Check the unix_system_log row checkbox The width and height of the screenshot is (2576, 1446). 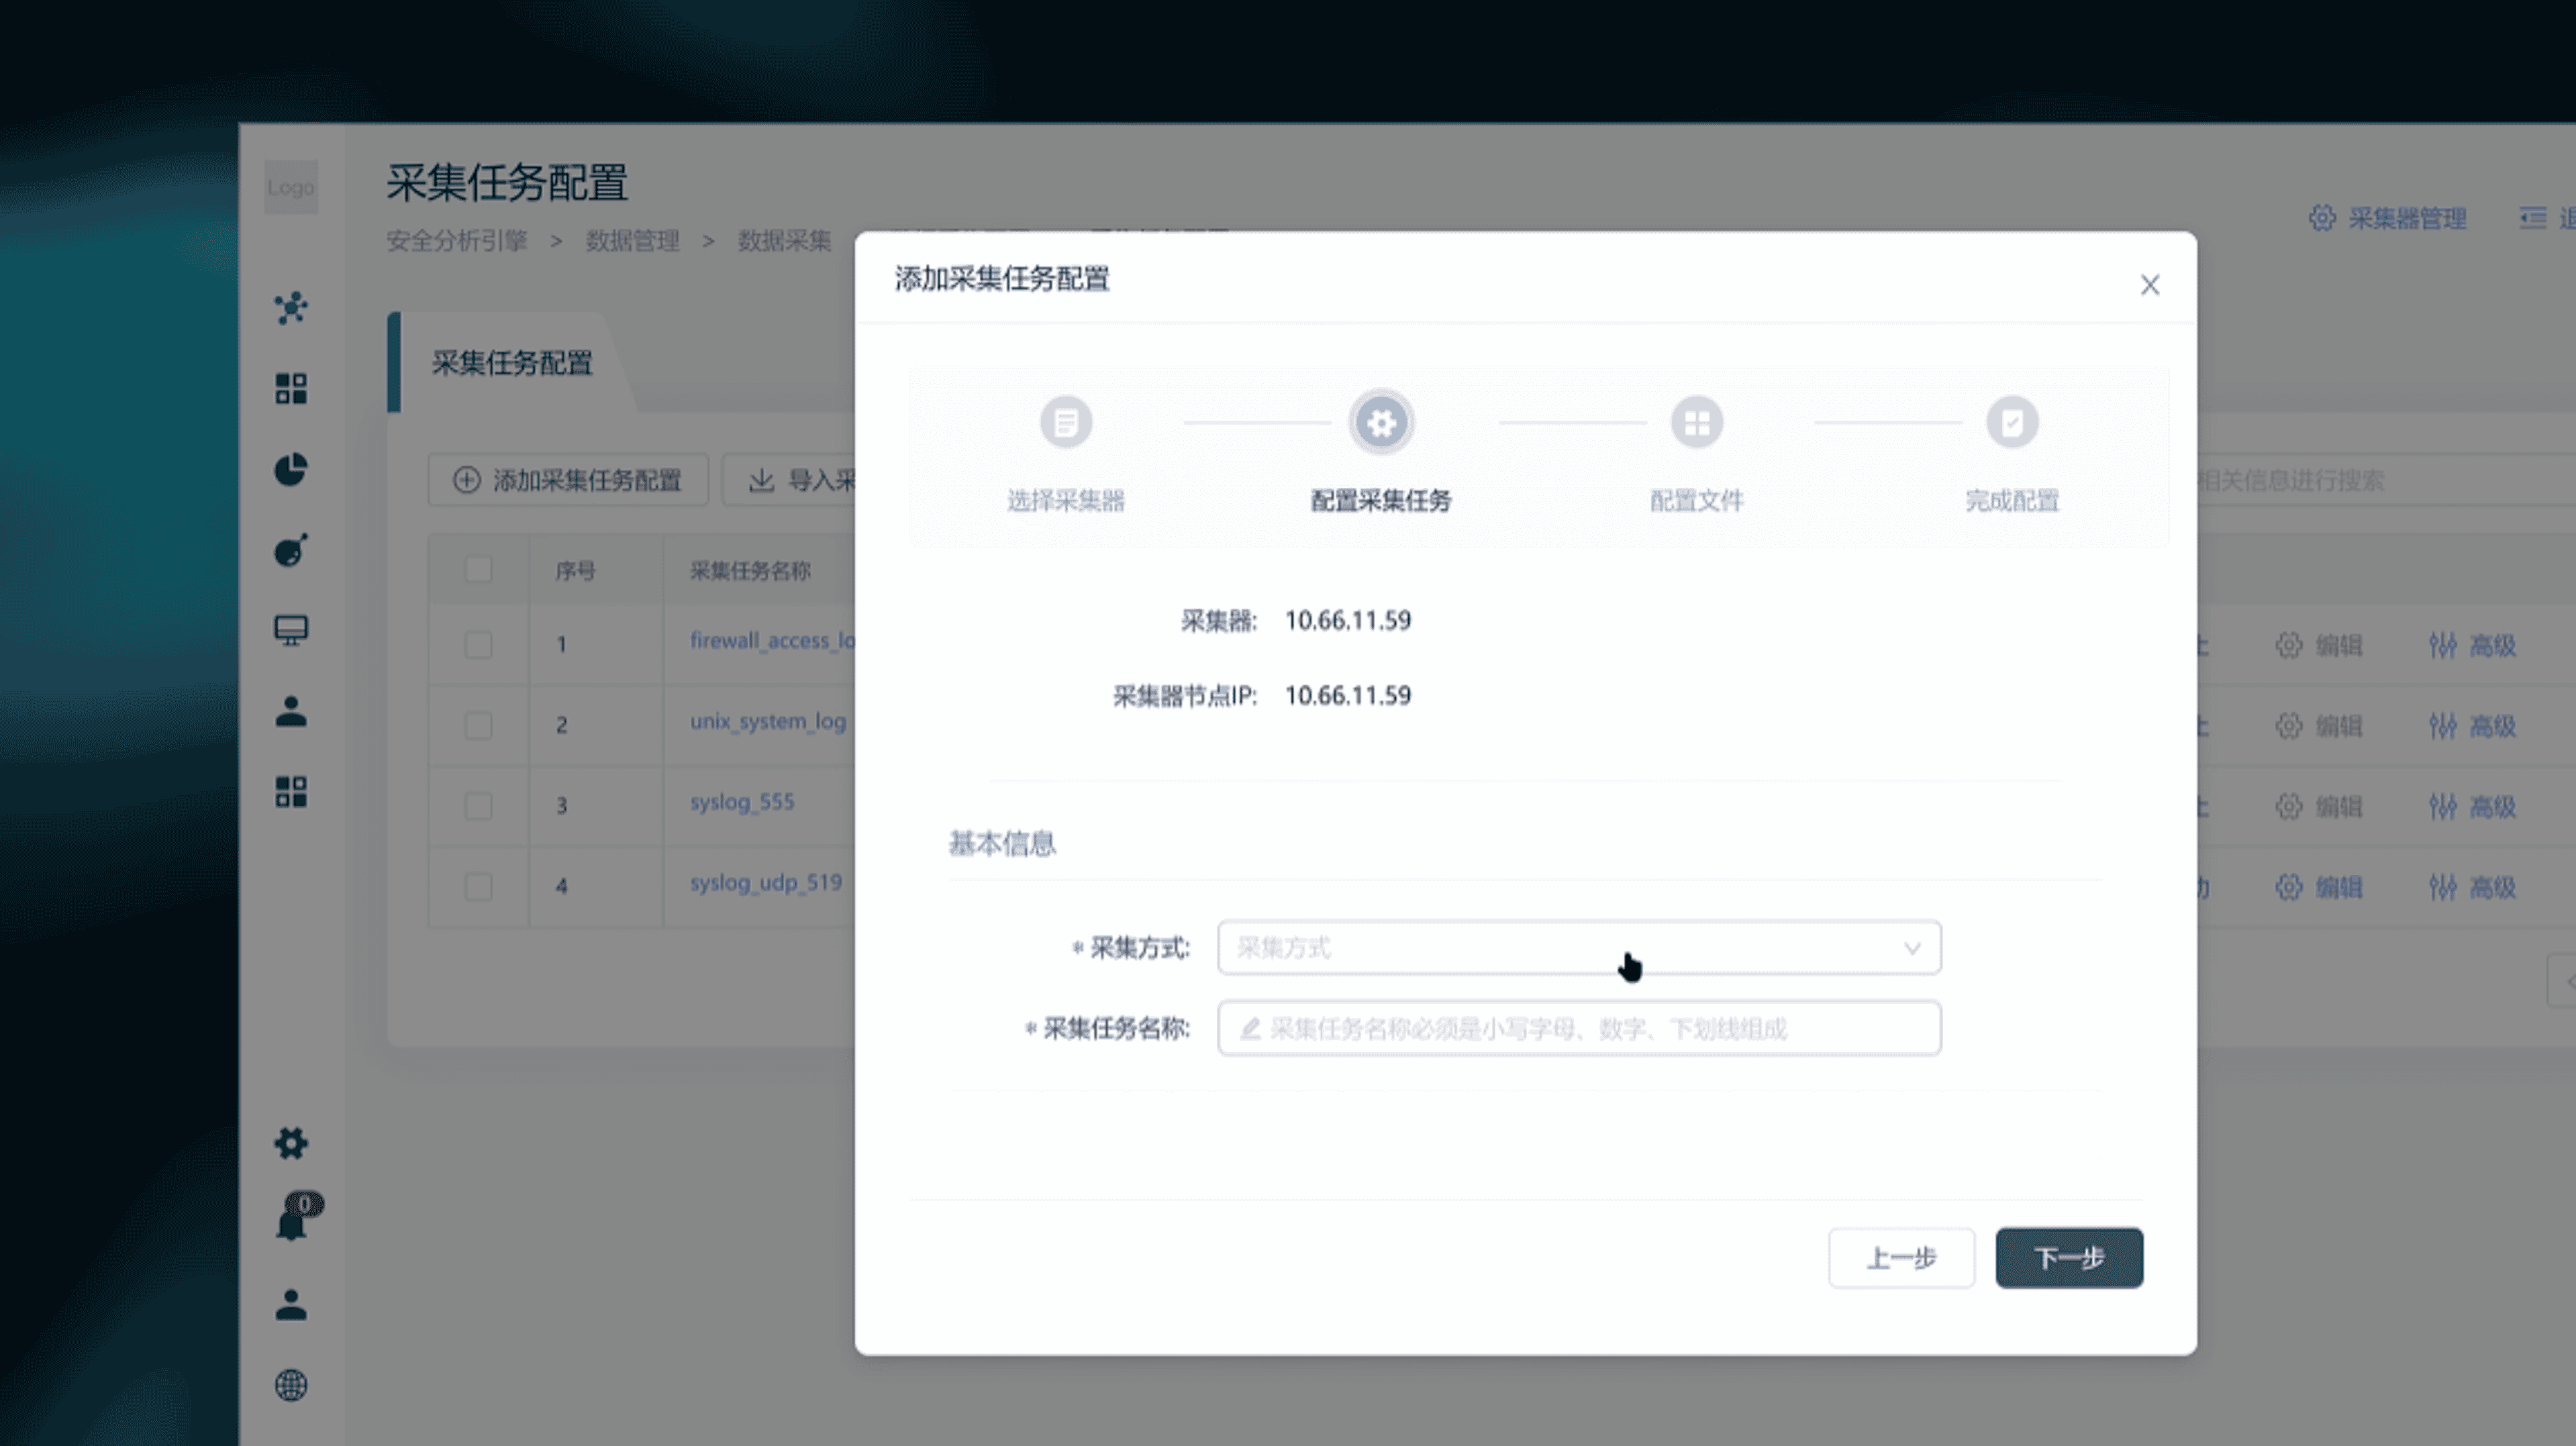coord(478,725)
